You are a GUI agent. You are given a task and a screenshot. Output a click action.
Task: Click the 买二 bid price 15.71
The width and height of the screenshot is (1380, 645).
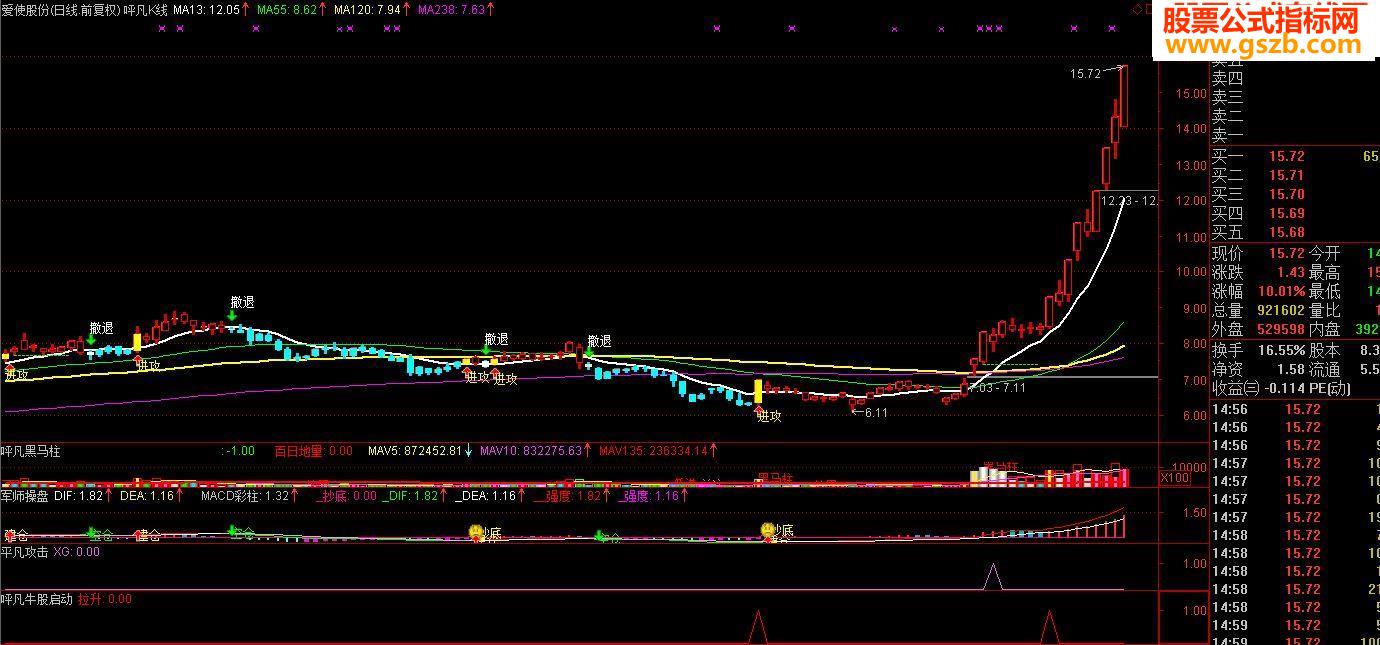1287,175
